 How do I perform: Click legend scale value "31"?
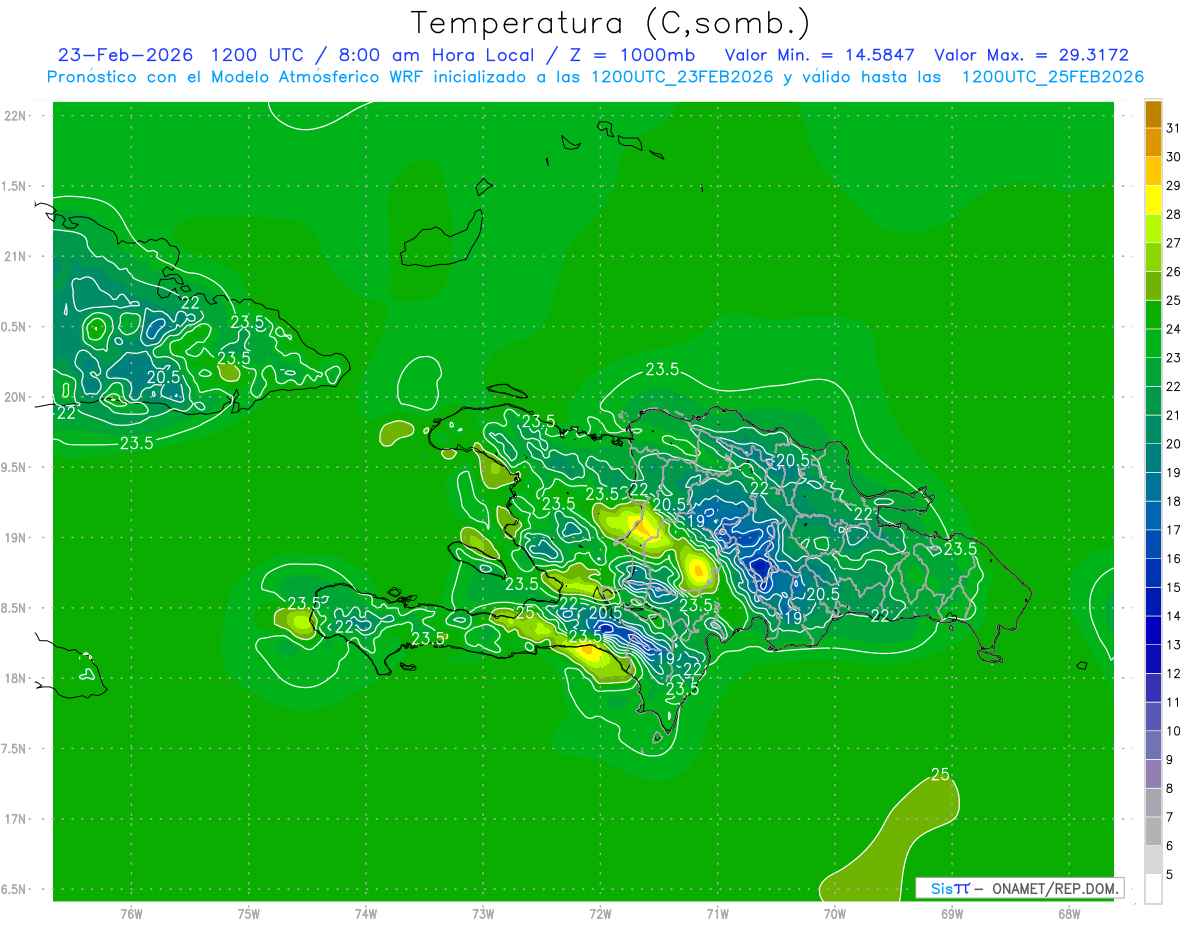pyautogui.click(x=1174, y=128)
